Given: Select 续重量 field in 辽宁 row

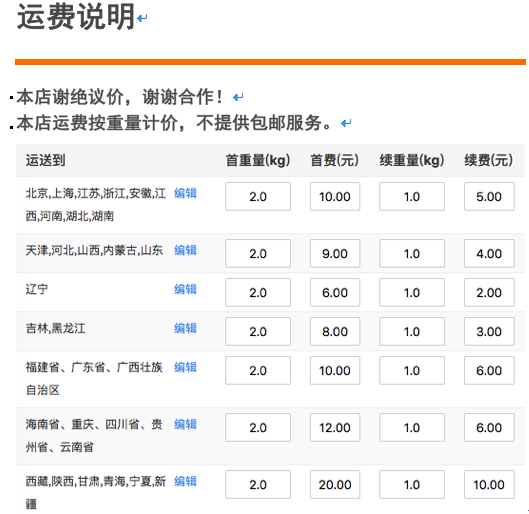Looking at the screenshot, I should [412, 292].
